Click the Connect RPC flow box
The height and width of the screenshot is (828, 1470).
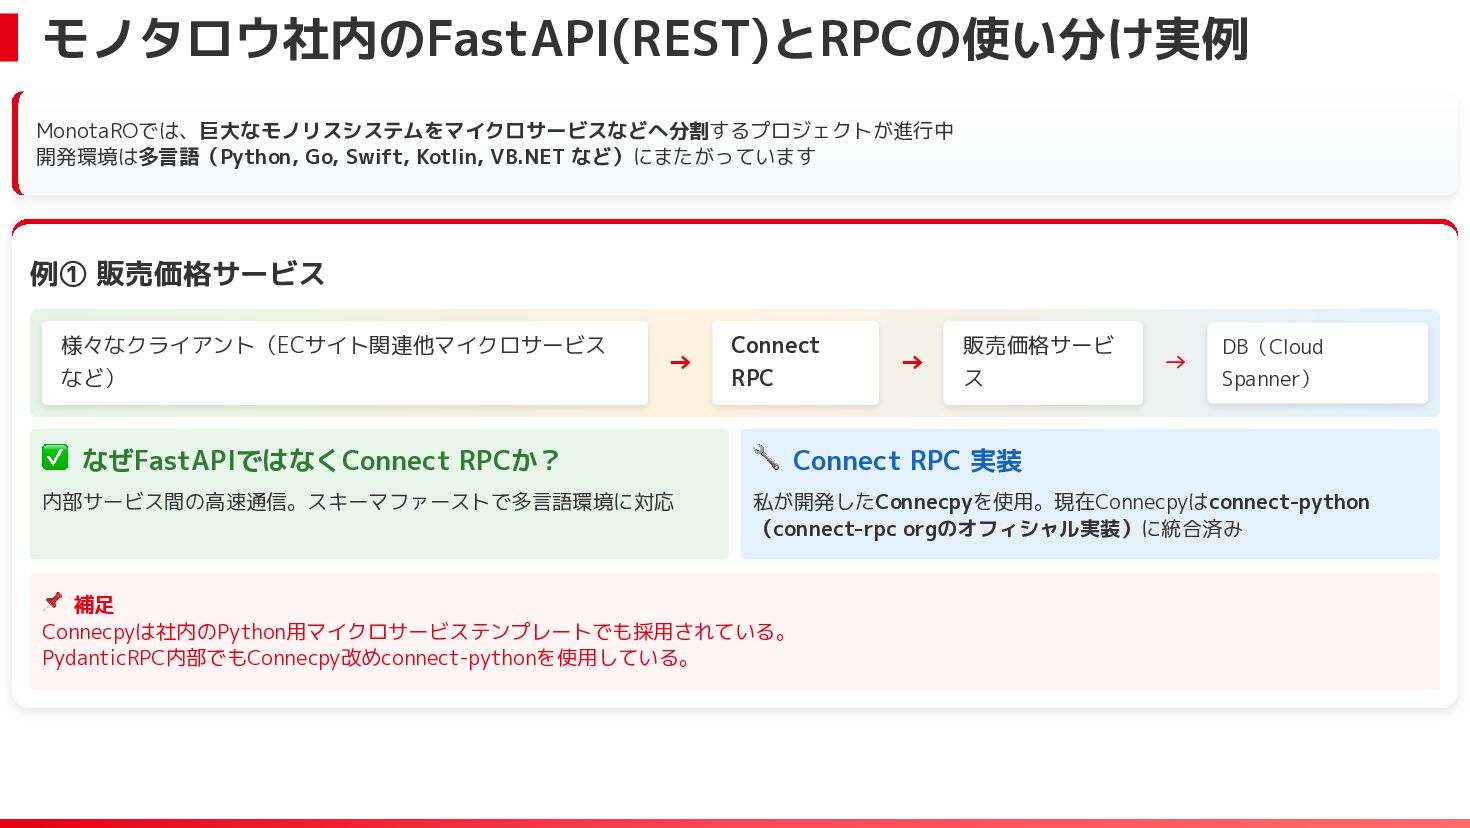click(795, 362)
